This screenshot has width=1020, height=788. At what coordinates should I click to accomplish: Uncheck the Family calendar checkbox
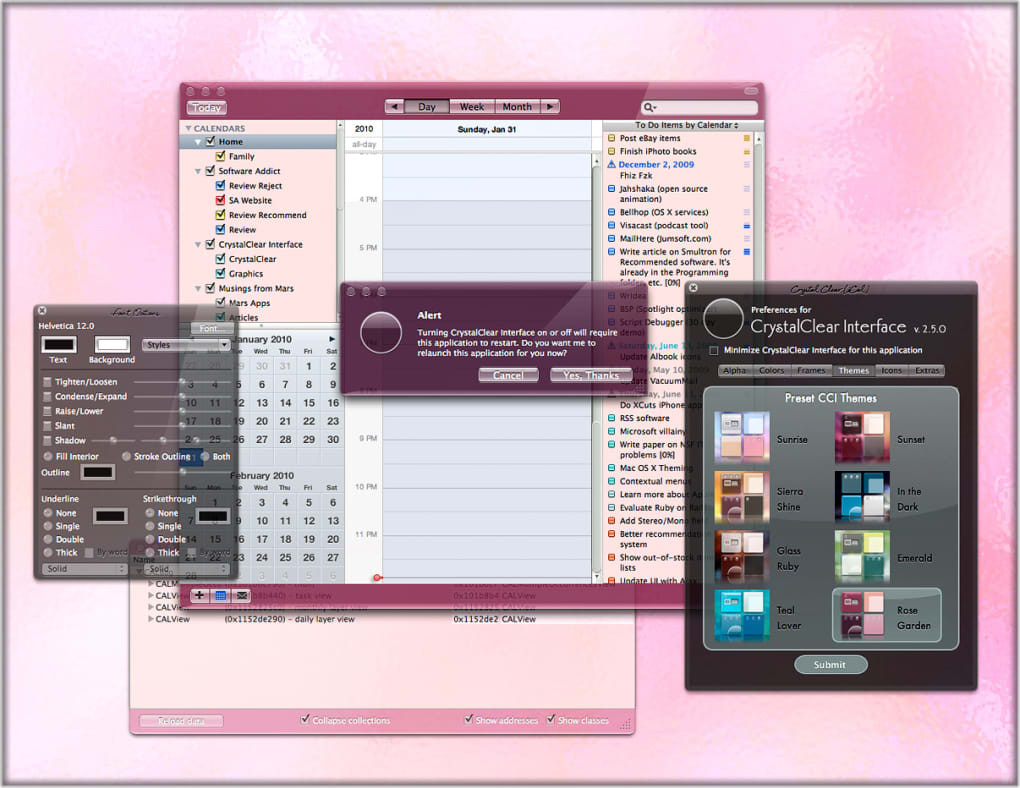pyautogui.click(x=221, y=156)
